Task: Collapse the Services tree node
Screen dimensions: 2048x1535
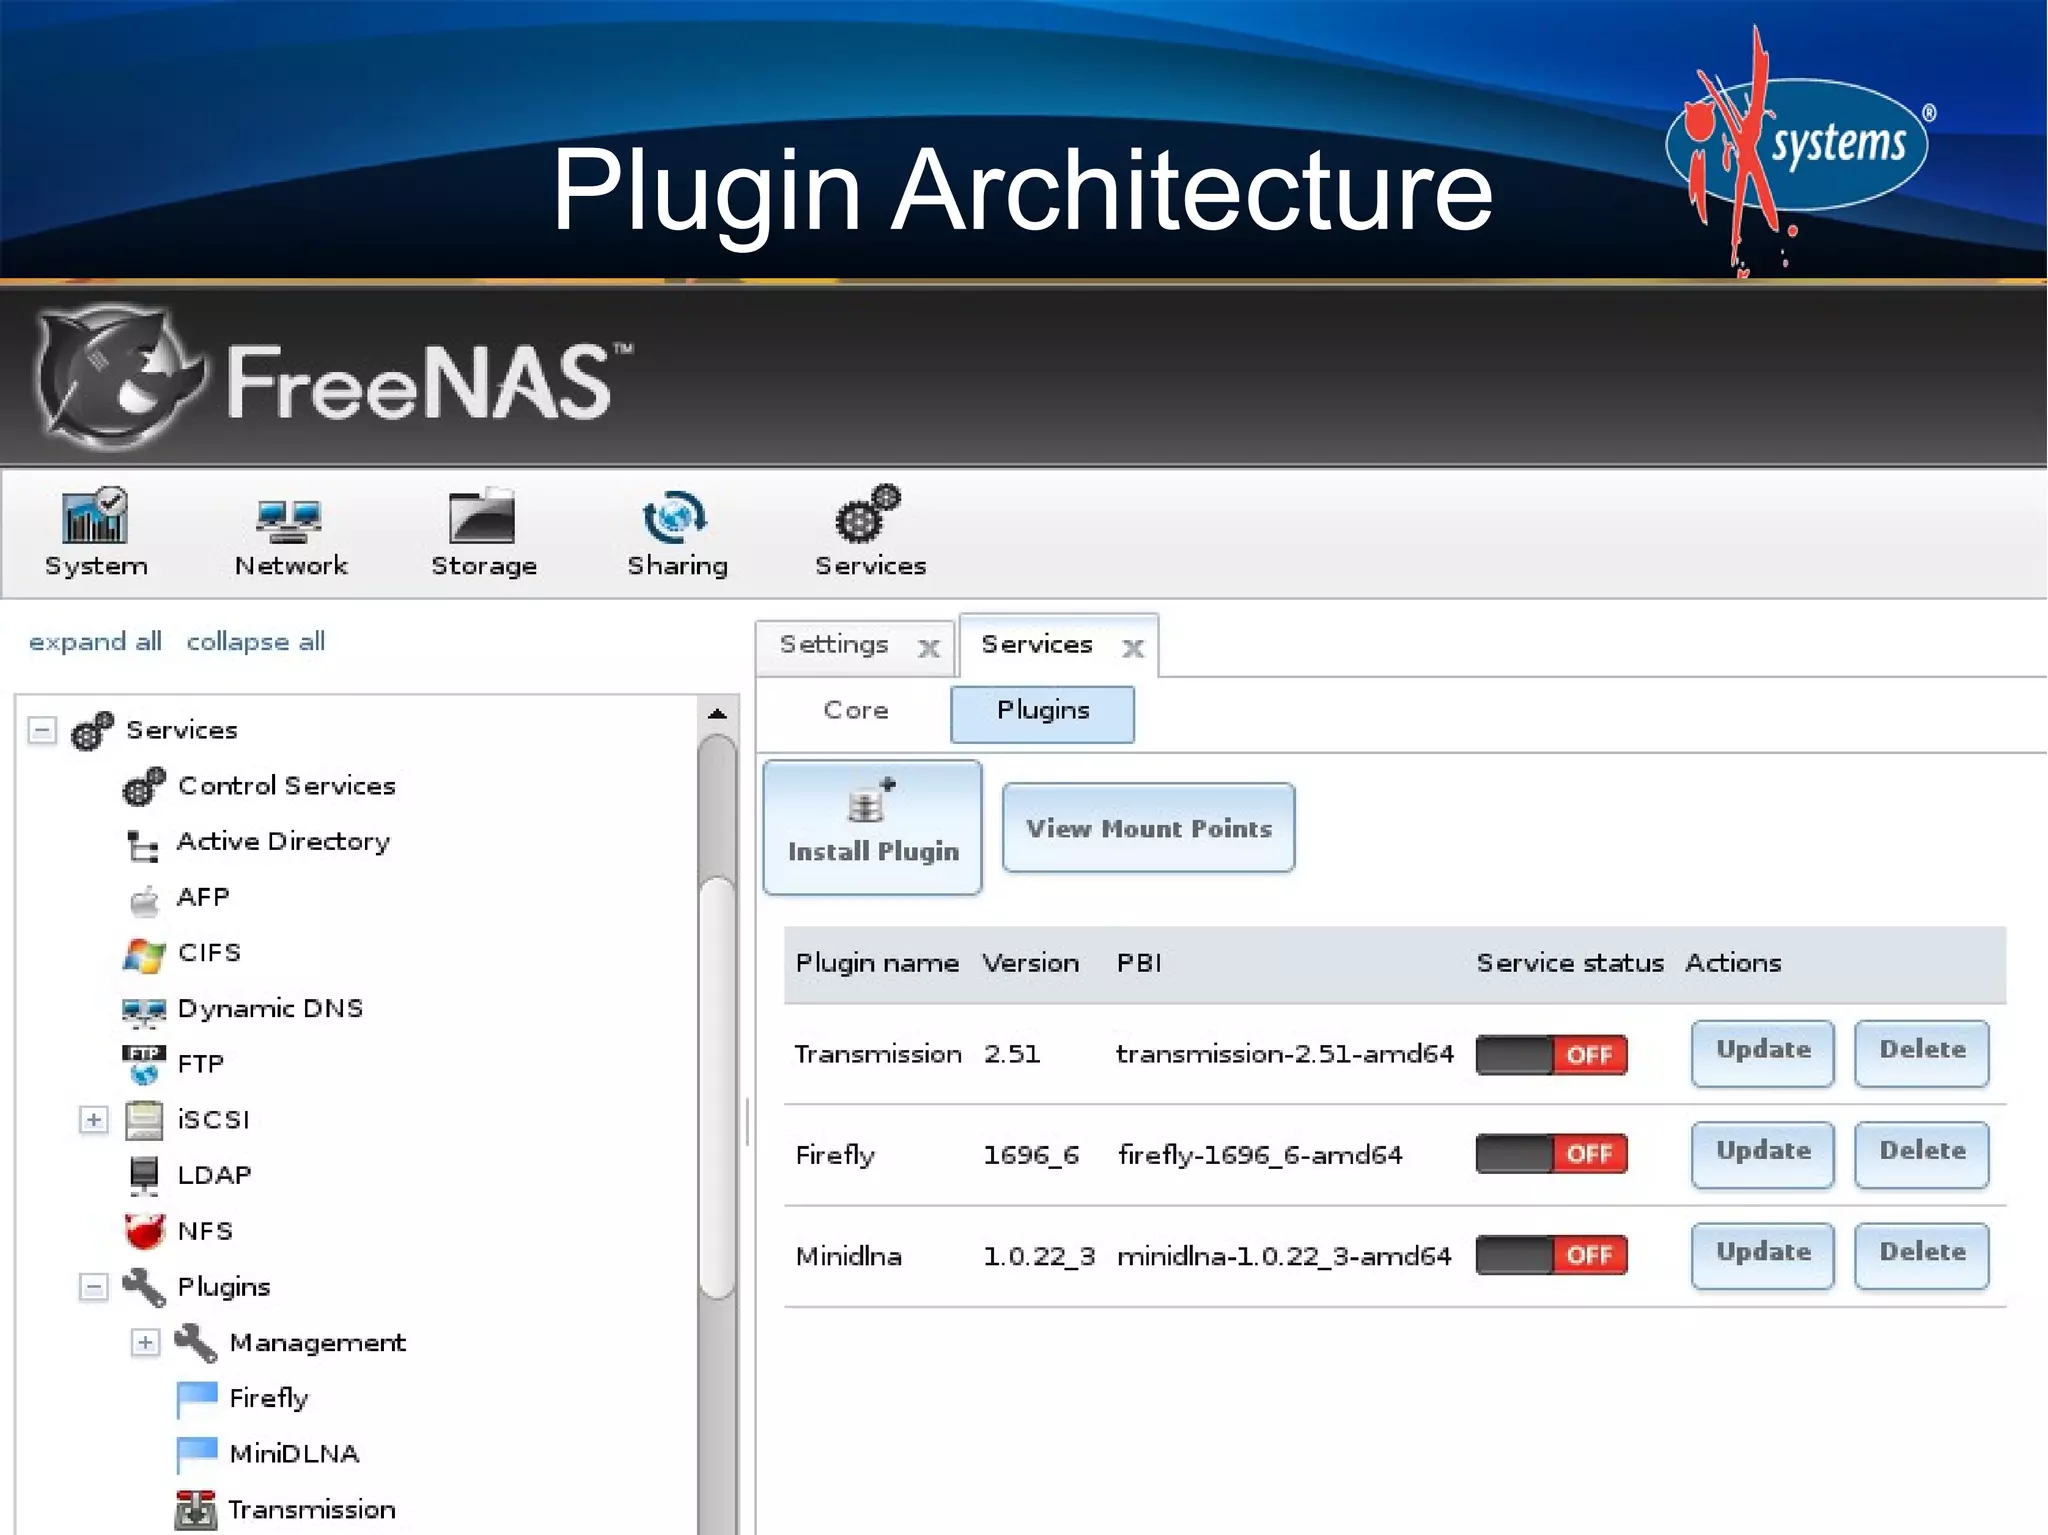Action: coord(41,730)
